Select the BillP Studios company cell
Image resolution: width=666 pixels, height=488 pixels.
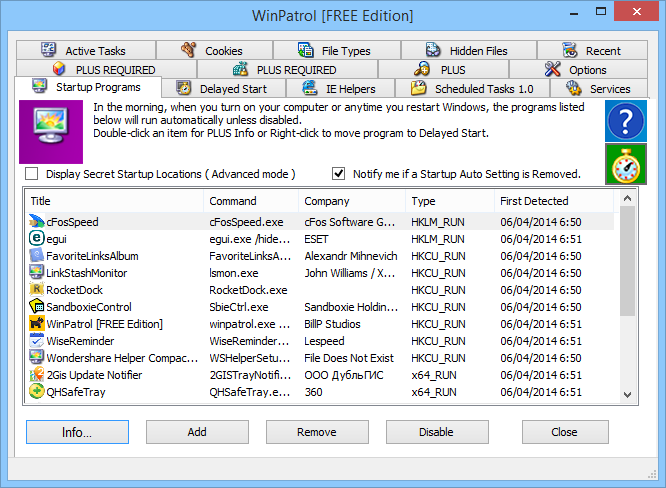tap(332, 324)
